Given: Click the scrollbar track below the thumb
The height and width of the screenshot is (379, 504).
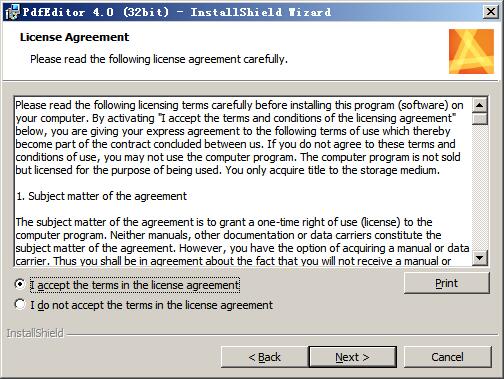Looking at the screenshot, I should pos(480,187).
